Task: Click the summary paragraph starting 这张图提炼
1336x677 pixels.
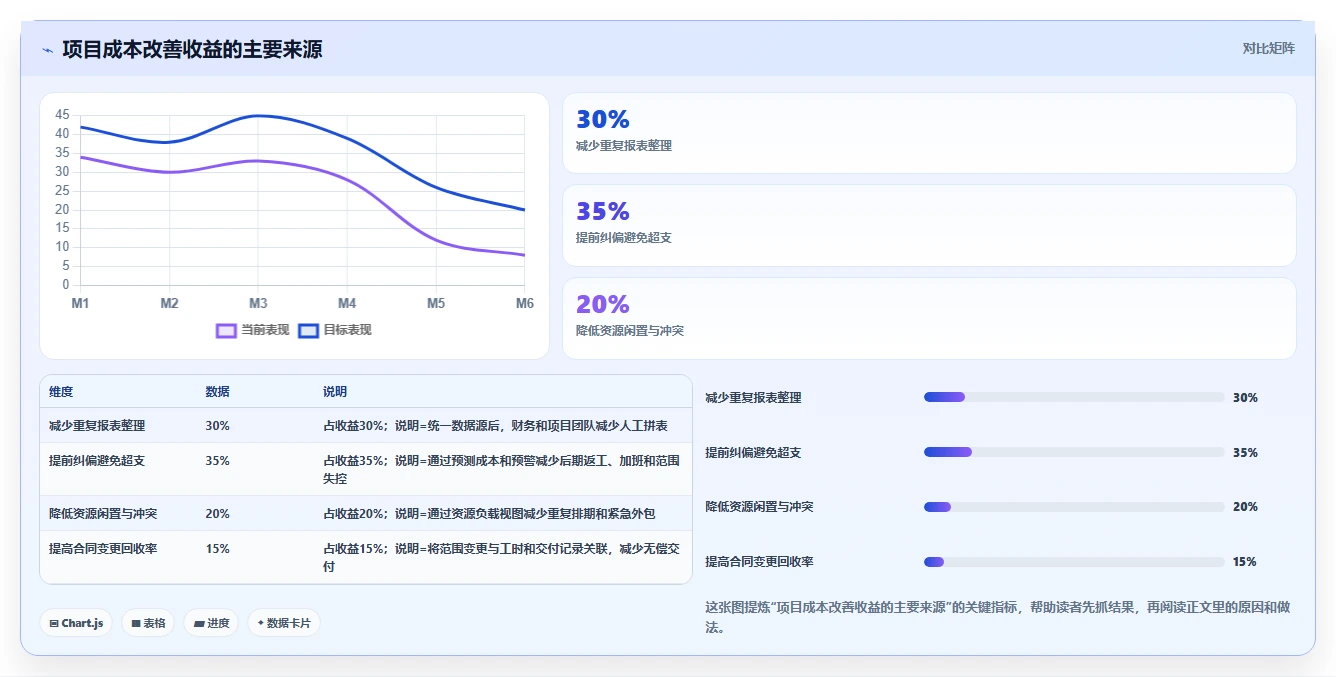Action: click(x=998, y=617)
